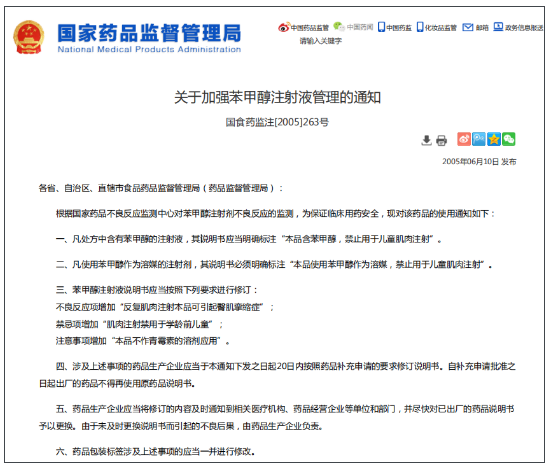547x470 pixels.
Task: Click item 三、苯甲醇注射液说明书 line
Action: [x=157, y=290]
